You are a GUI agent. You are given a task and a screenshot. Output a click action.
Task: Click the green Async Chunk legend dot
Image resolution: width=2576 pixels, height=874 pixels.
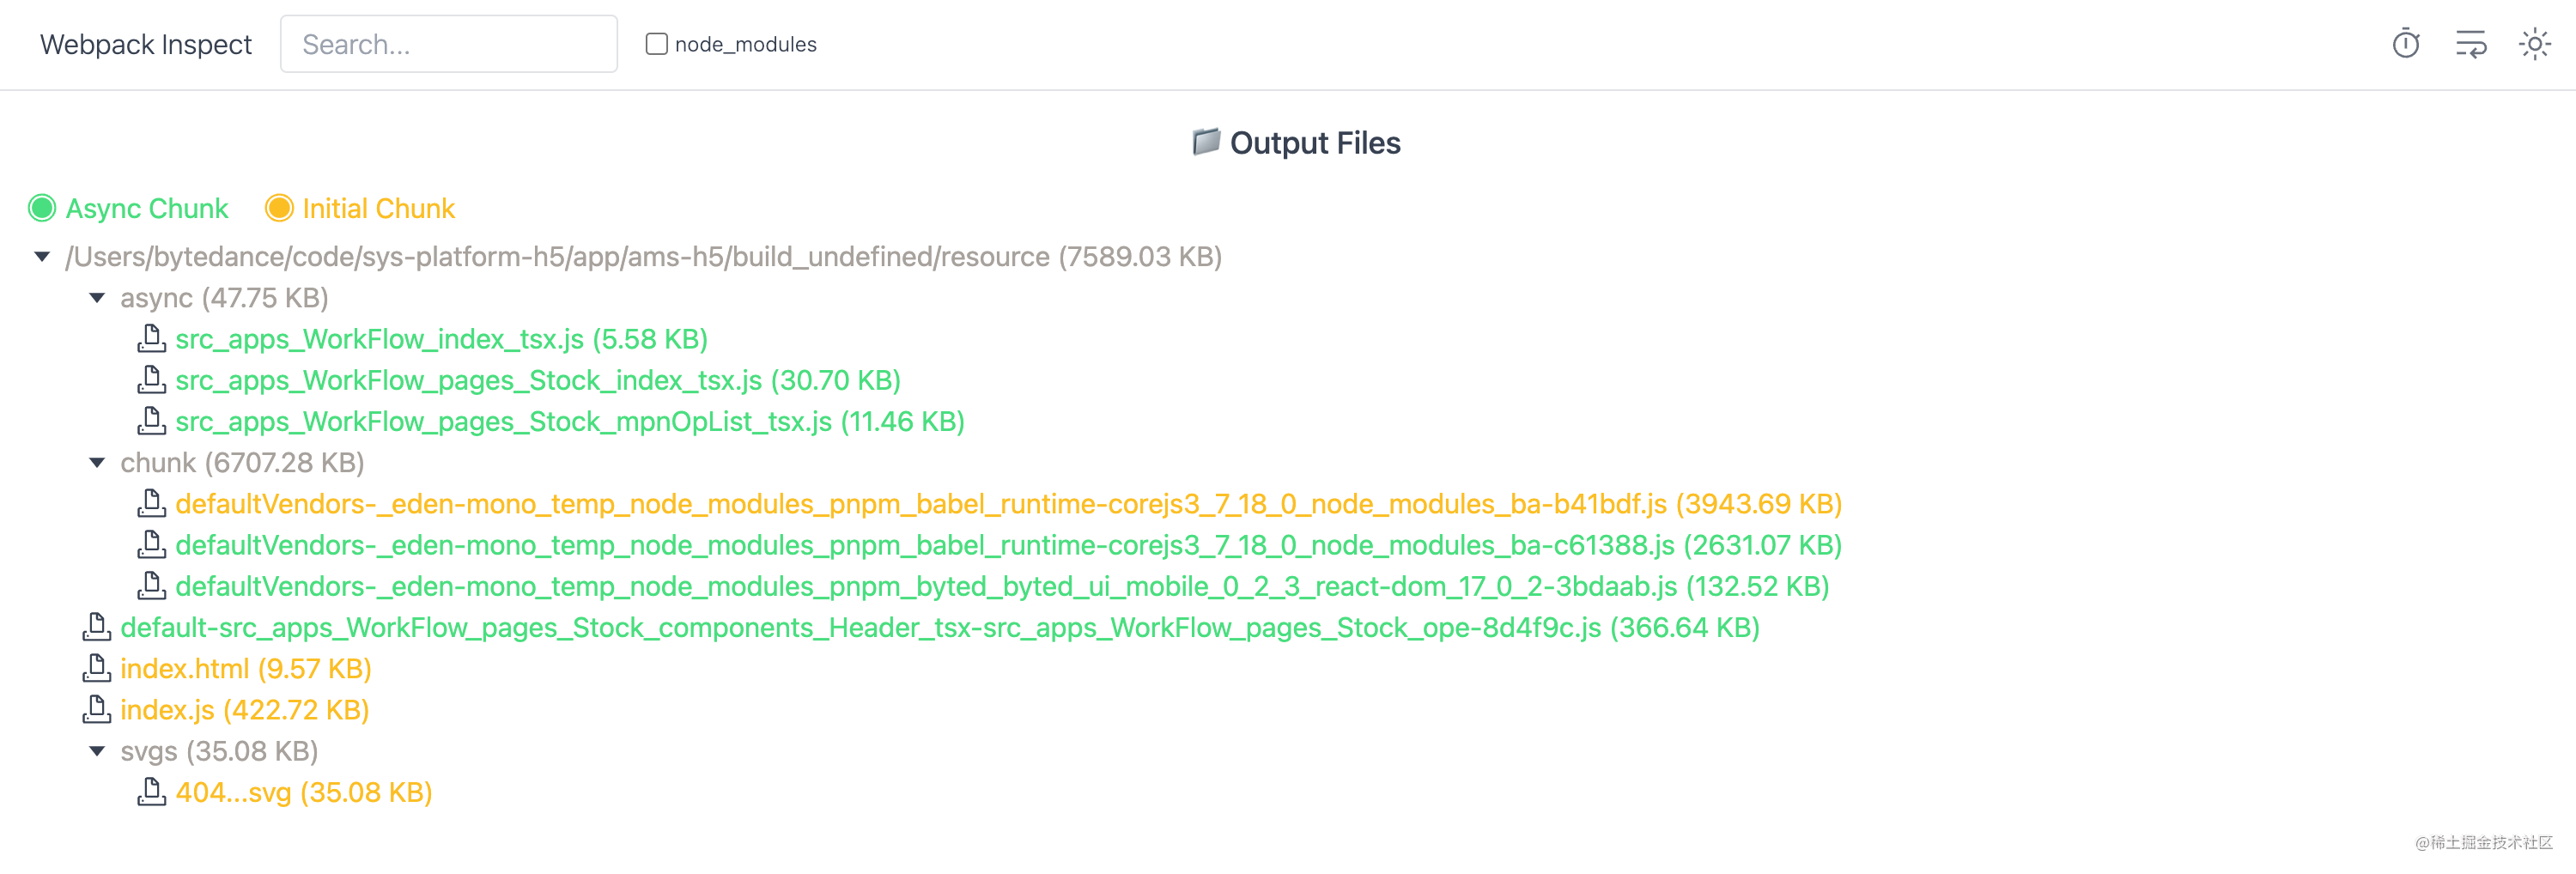[42, 208]
